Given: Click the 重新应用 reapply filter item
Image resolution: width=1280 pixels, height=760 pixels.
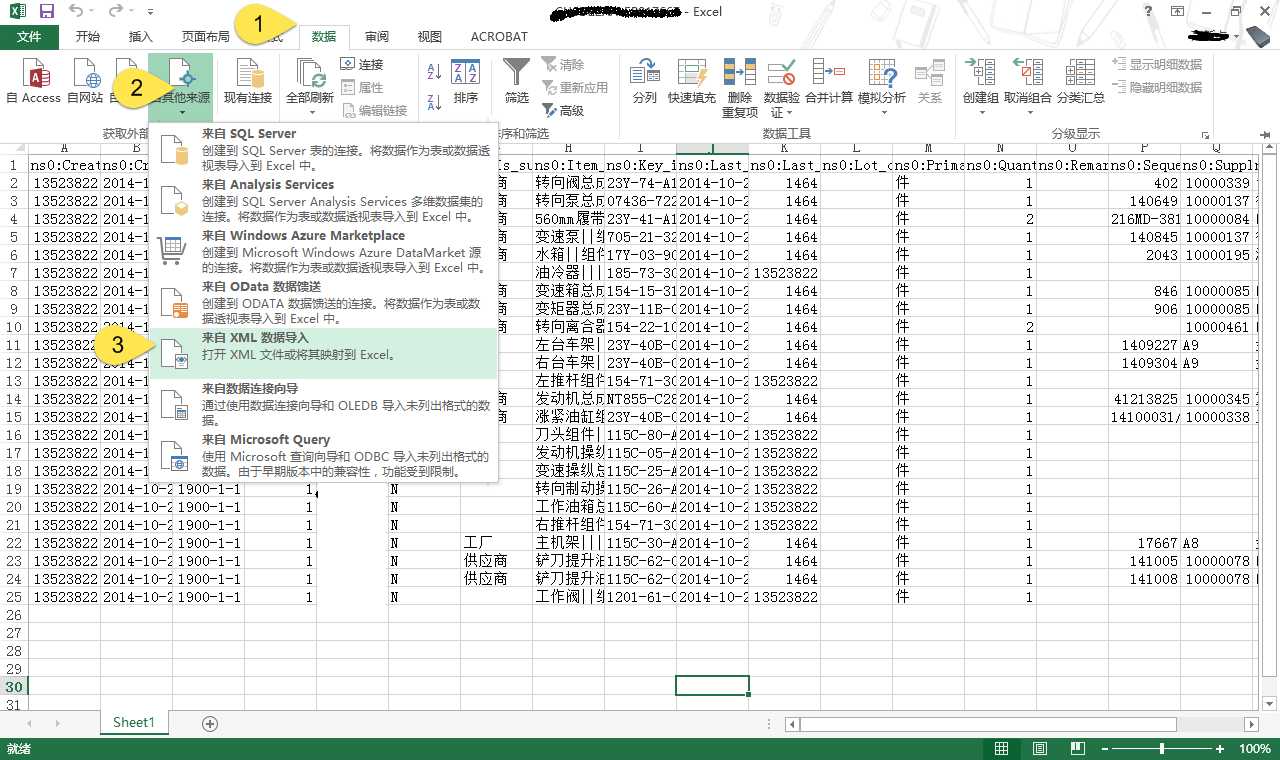Looking at the screenshot, I should point(575,87).
